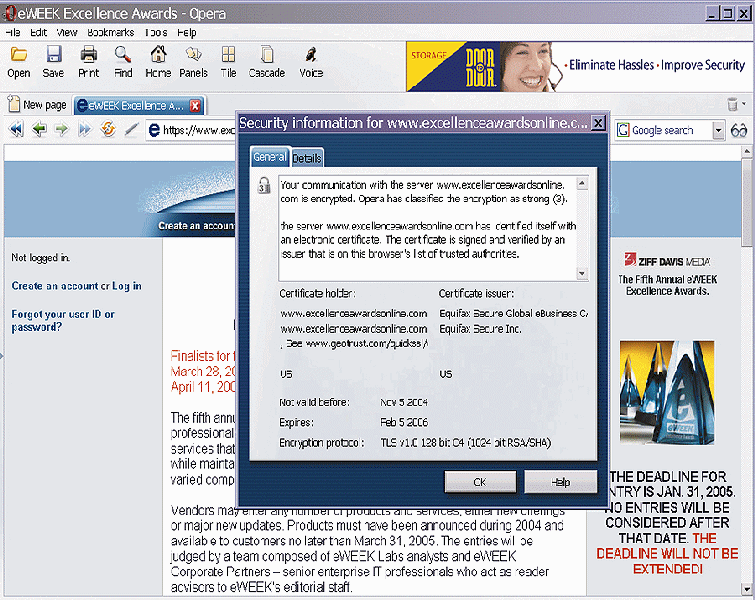The width and height of the screenshot is (755, 600).
Task: Open the Create an account or Log in link
Action: point(77,286)
